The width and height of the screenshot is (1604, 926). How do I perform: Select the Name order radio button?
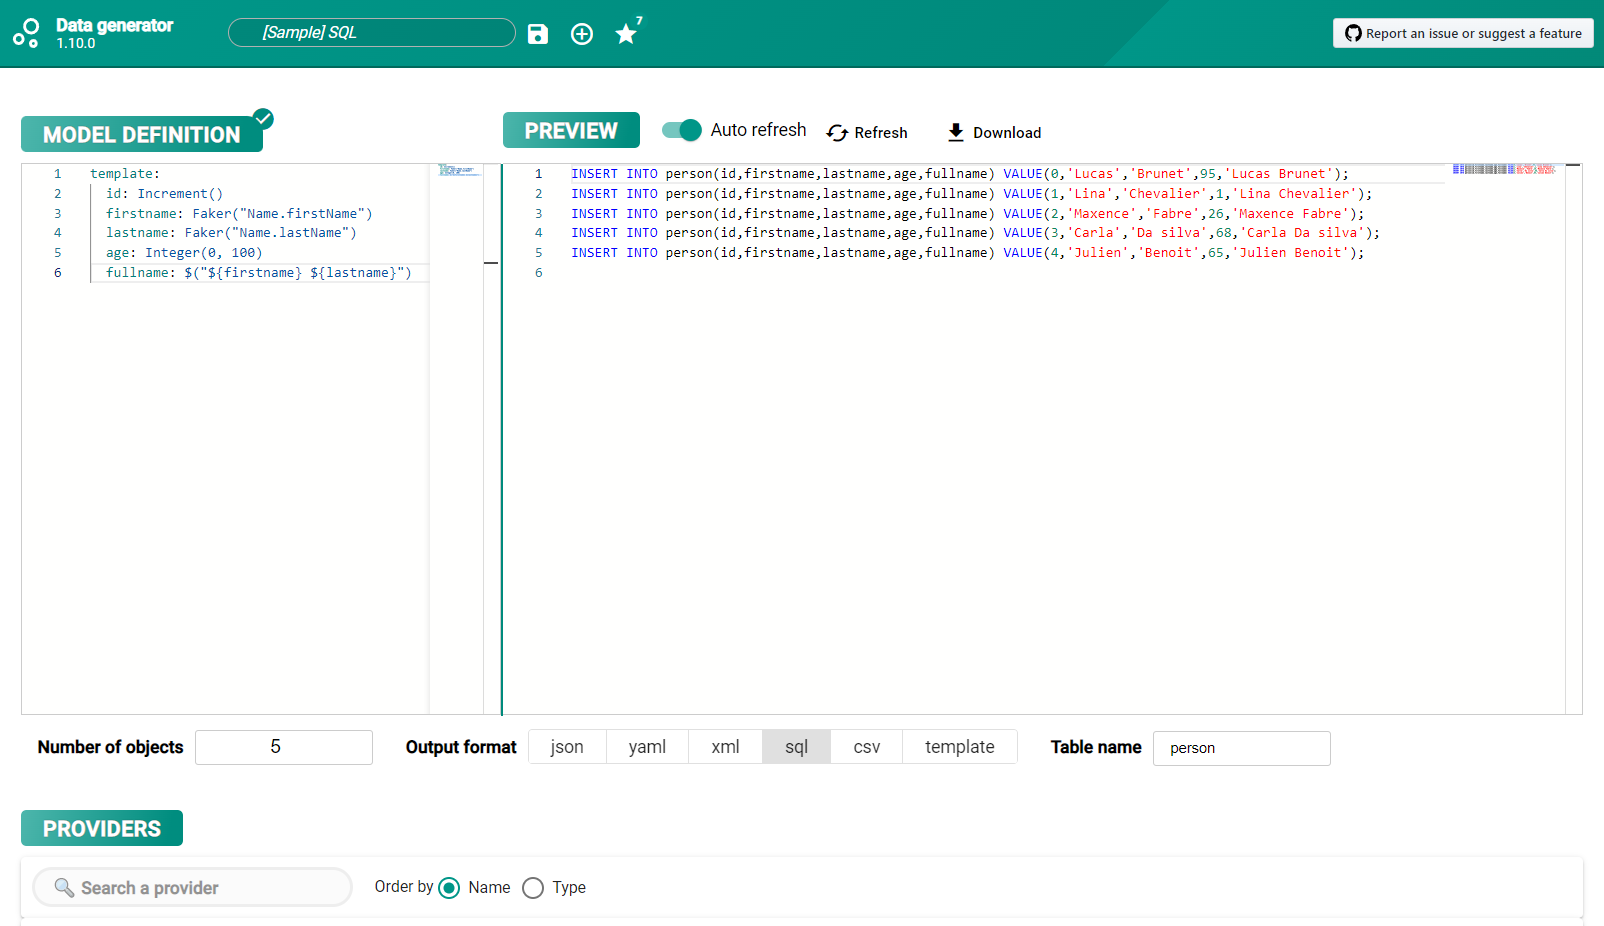(449, 888)
